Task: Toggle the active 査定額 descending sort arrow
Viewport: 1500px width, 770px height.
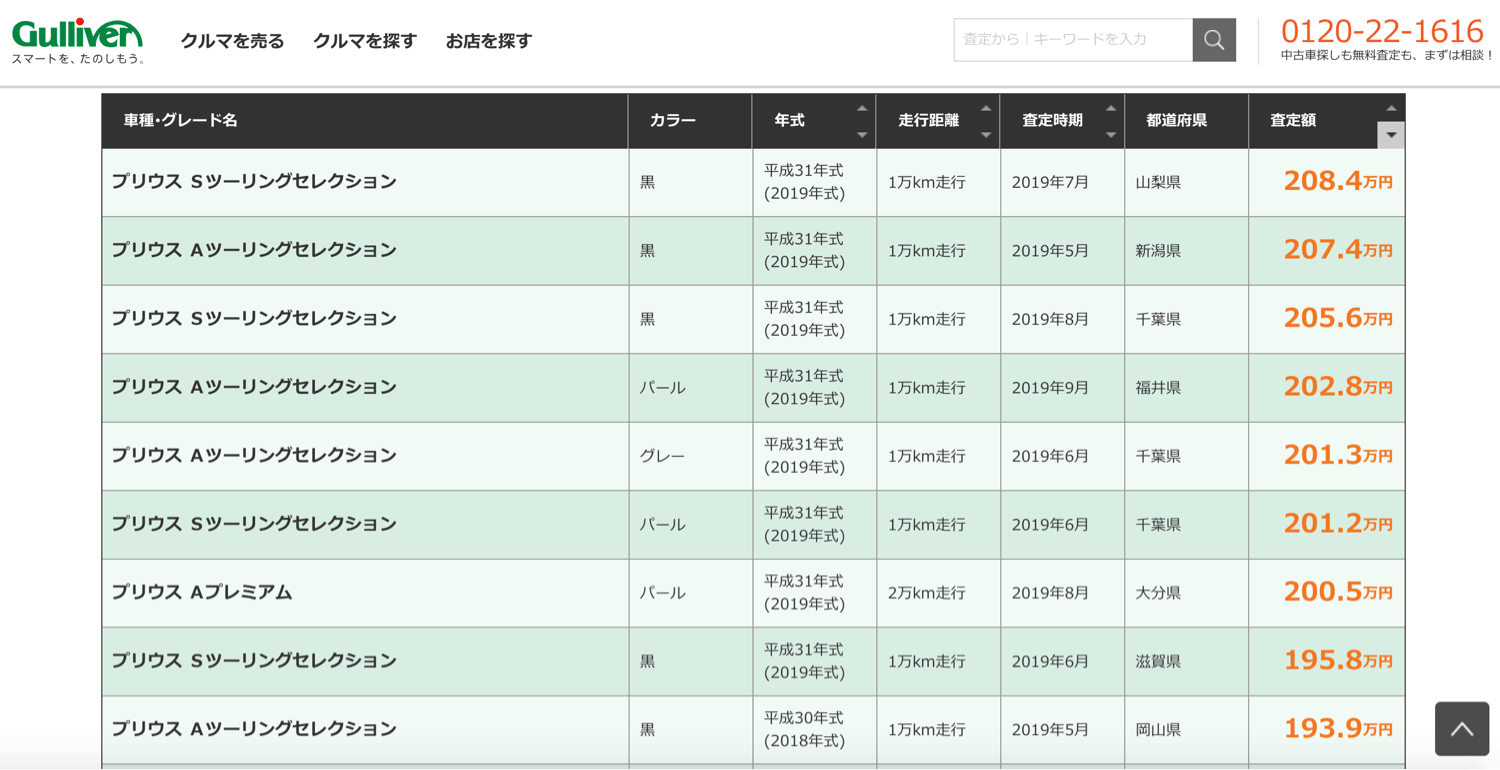Action: tap(1392, 132)
